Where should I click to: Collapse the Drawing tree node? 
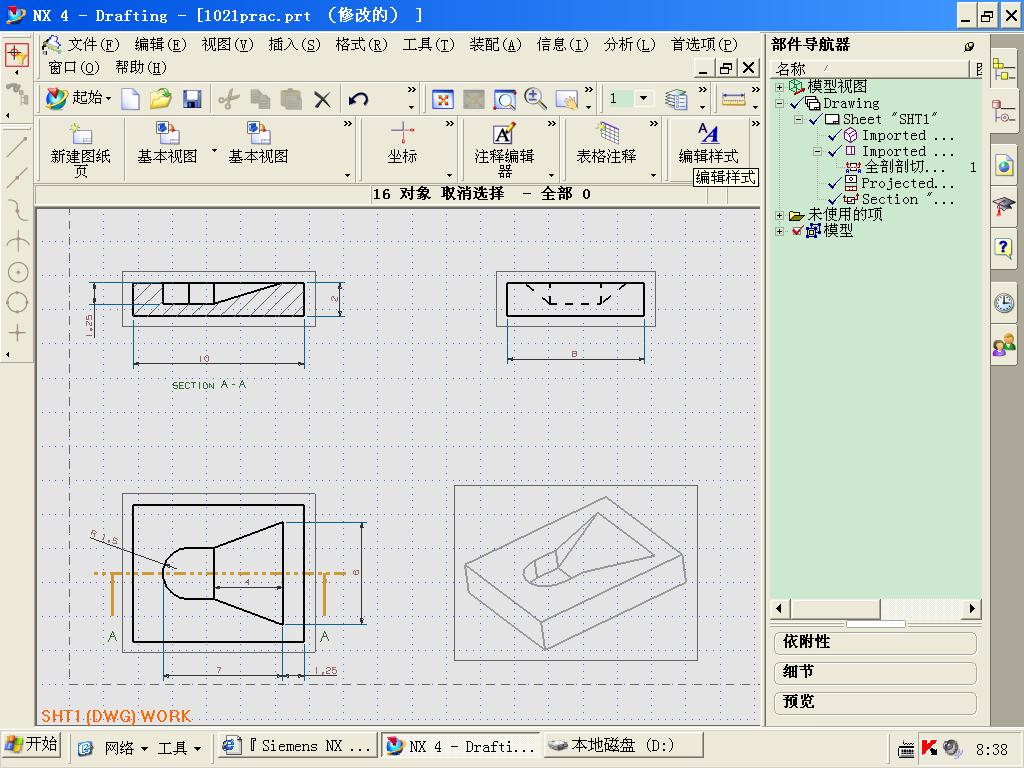coord(779,103)
